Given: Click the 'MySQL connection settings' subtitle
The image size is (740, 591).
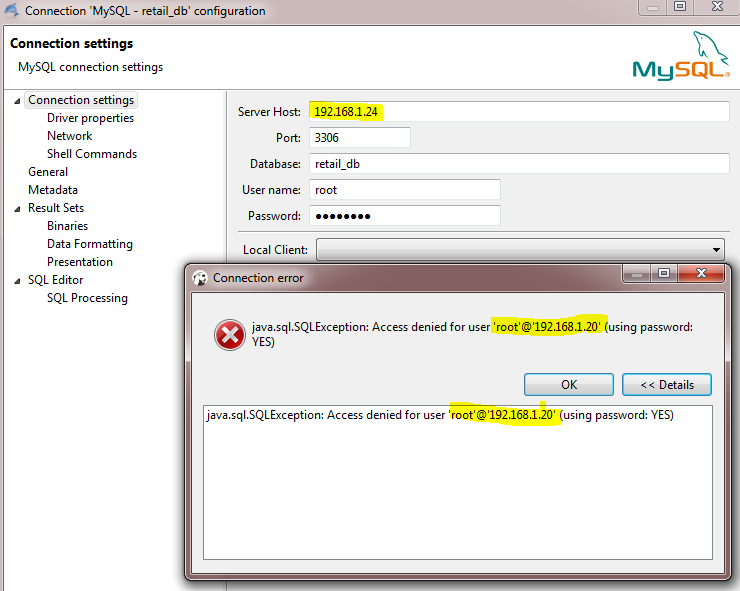Looking at the screenshot, I should 91,67.
